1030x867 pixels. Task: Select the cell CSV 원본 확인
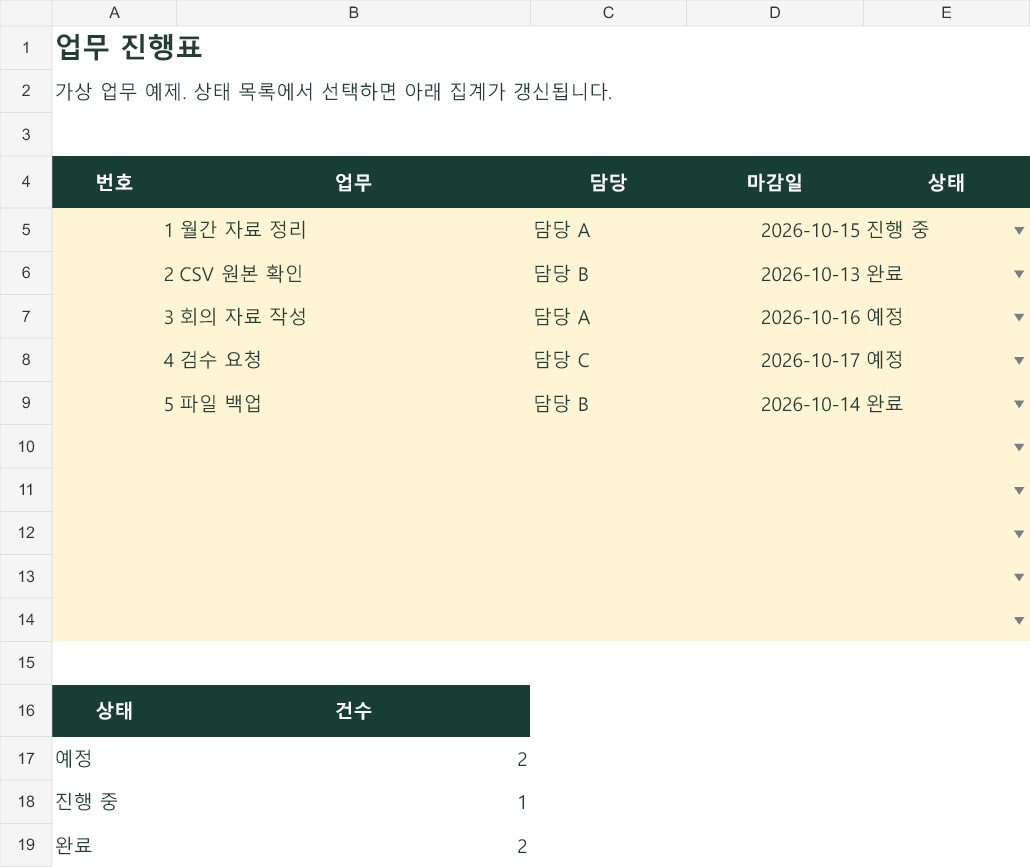pos(353,273)
